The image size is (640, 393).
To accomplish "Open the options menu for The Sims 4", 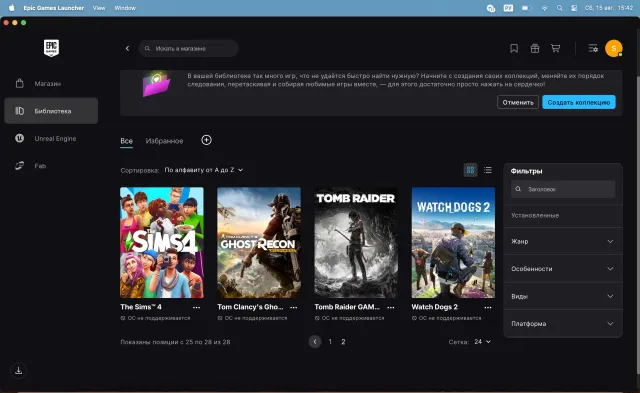I will 196,307.
